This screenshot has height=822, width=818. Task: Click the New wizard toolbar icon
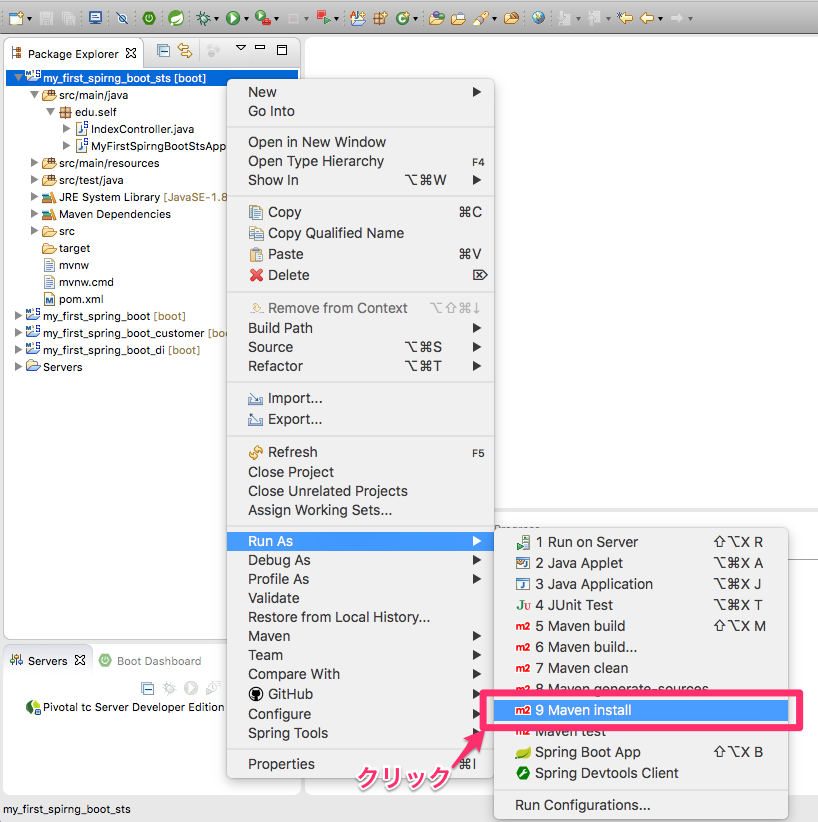click(x=16, y=18)
